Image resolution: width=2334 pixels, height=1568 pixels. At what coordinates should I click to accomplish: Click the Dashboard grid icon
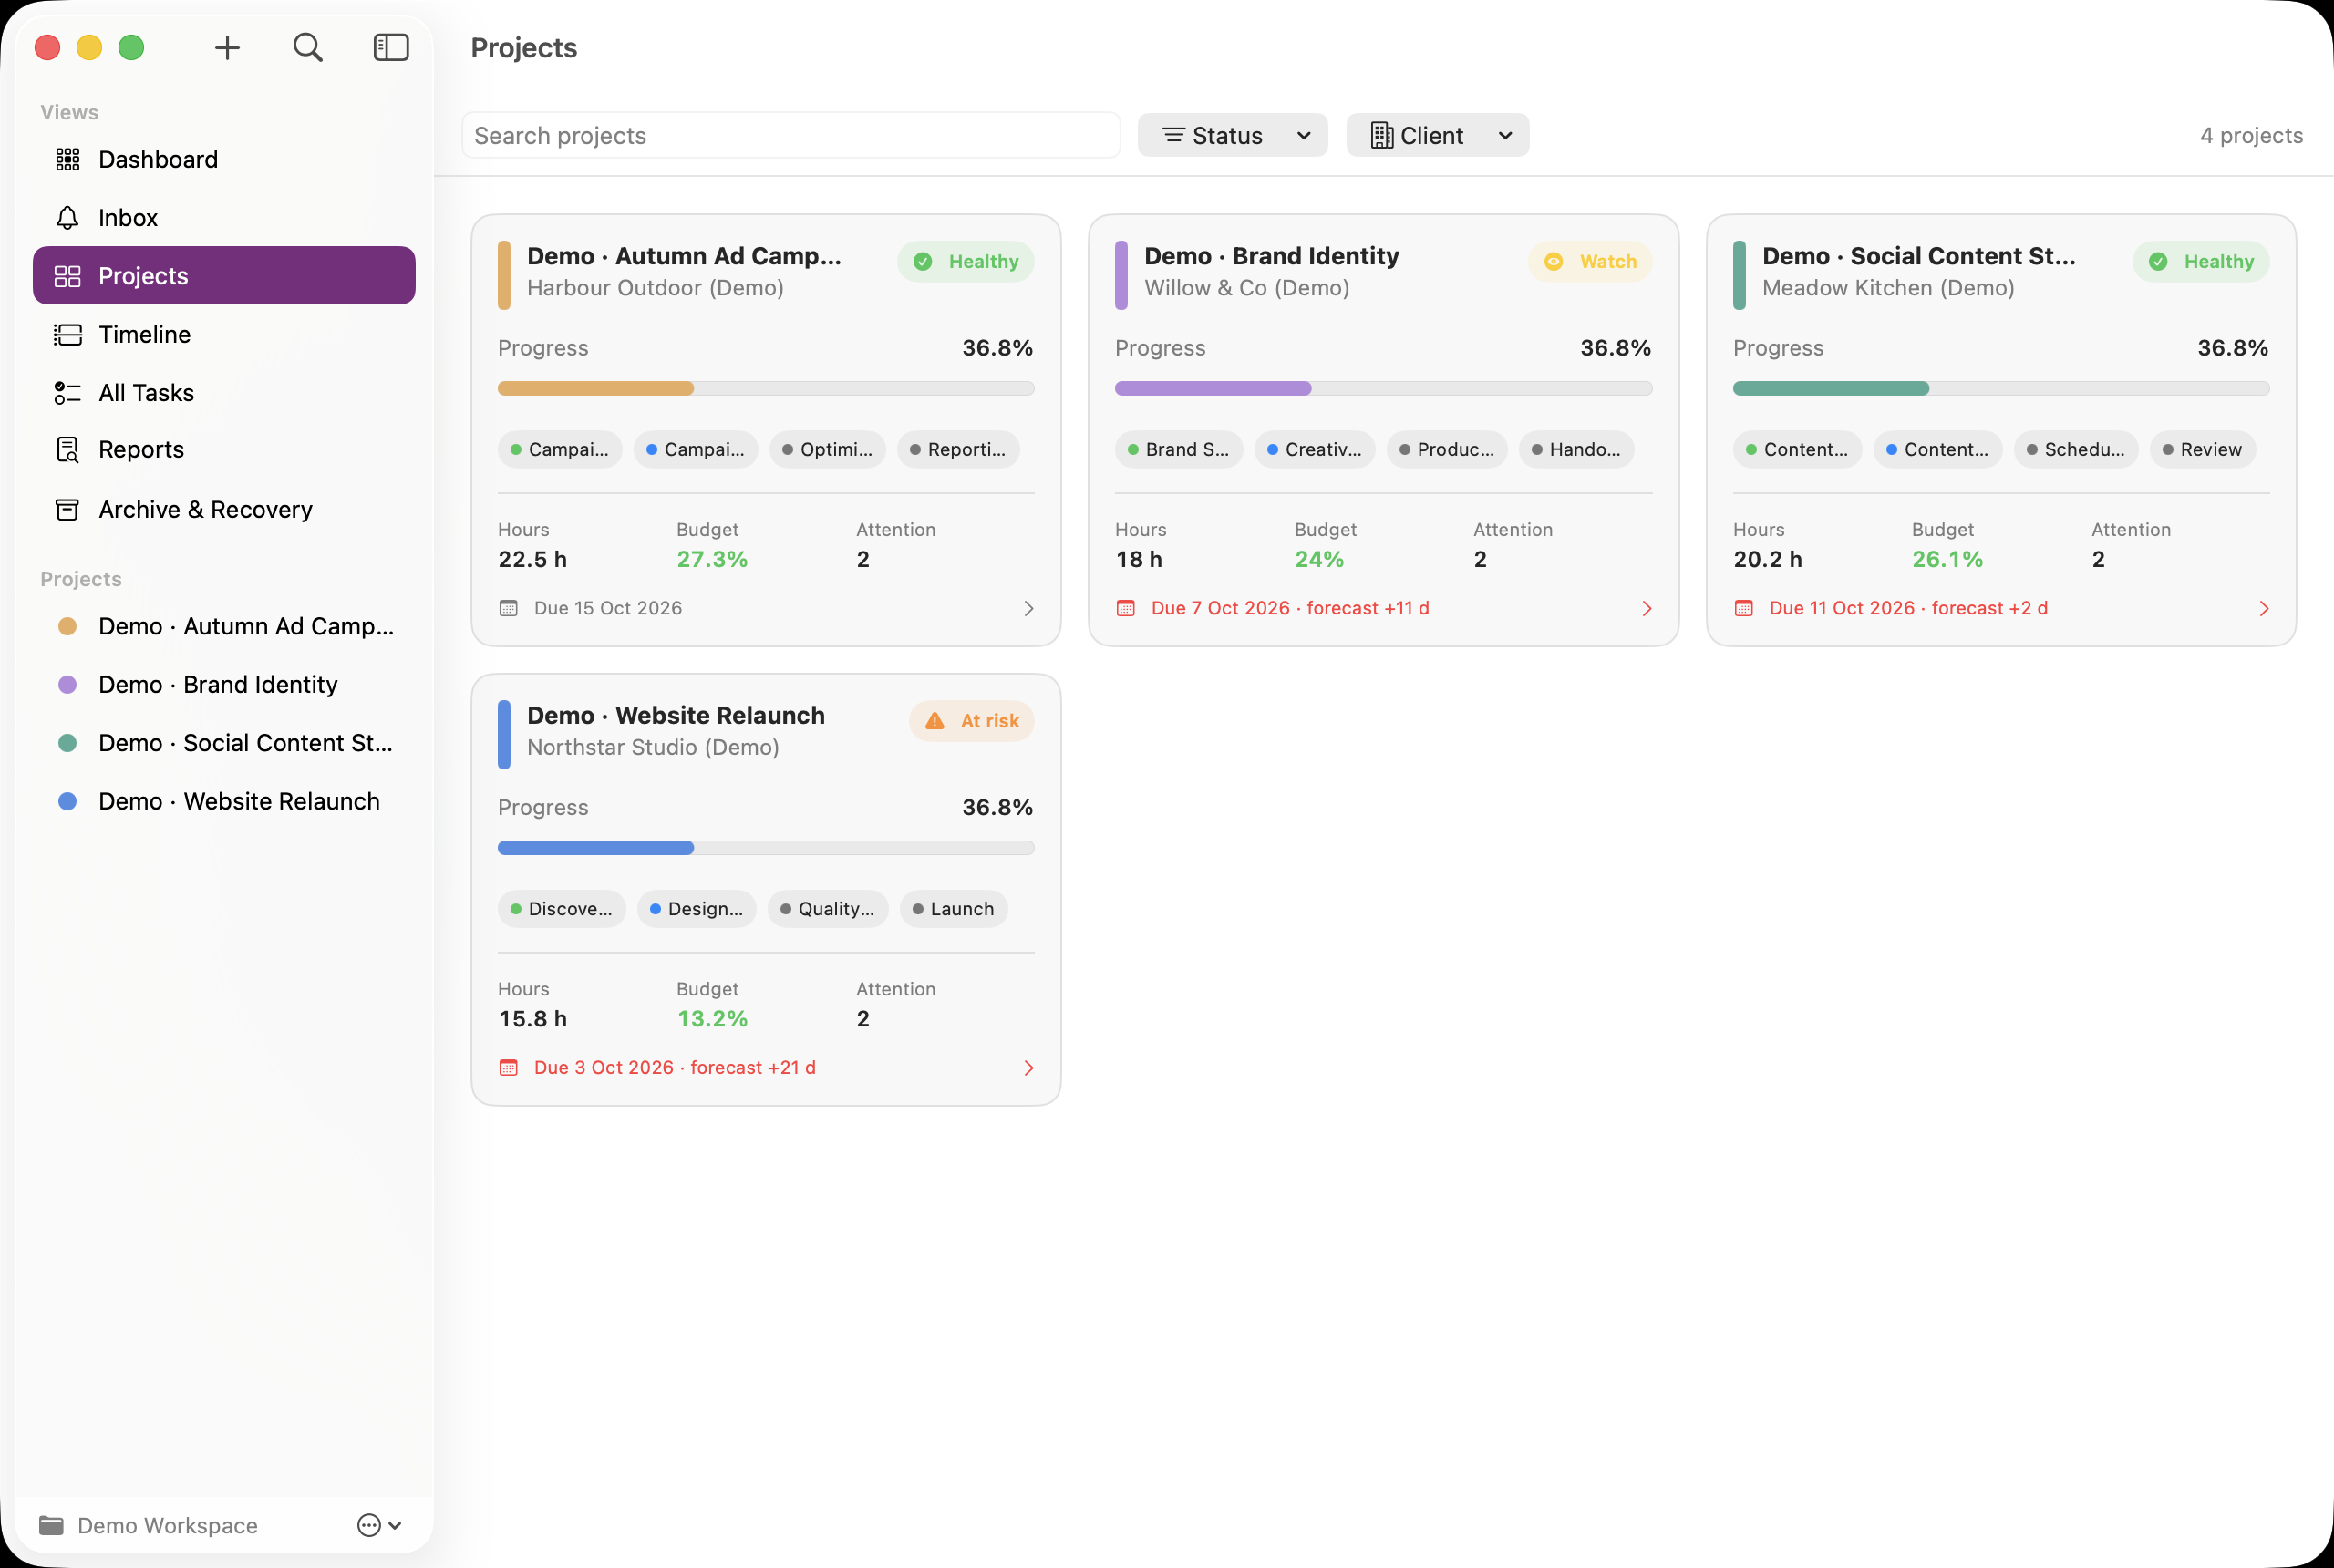(67, 160)
